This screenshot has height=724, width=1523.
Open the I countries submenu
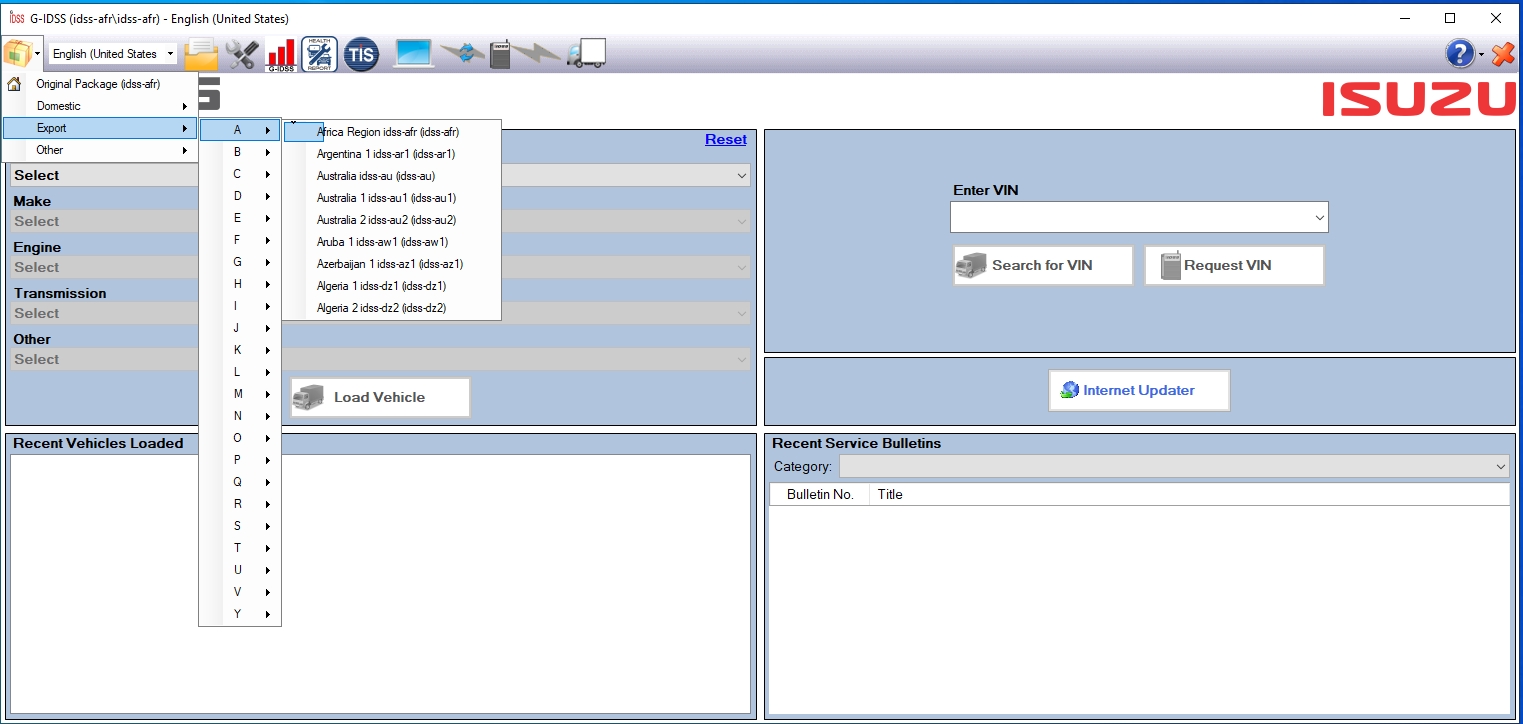coord(240,306)
